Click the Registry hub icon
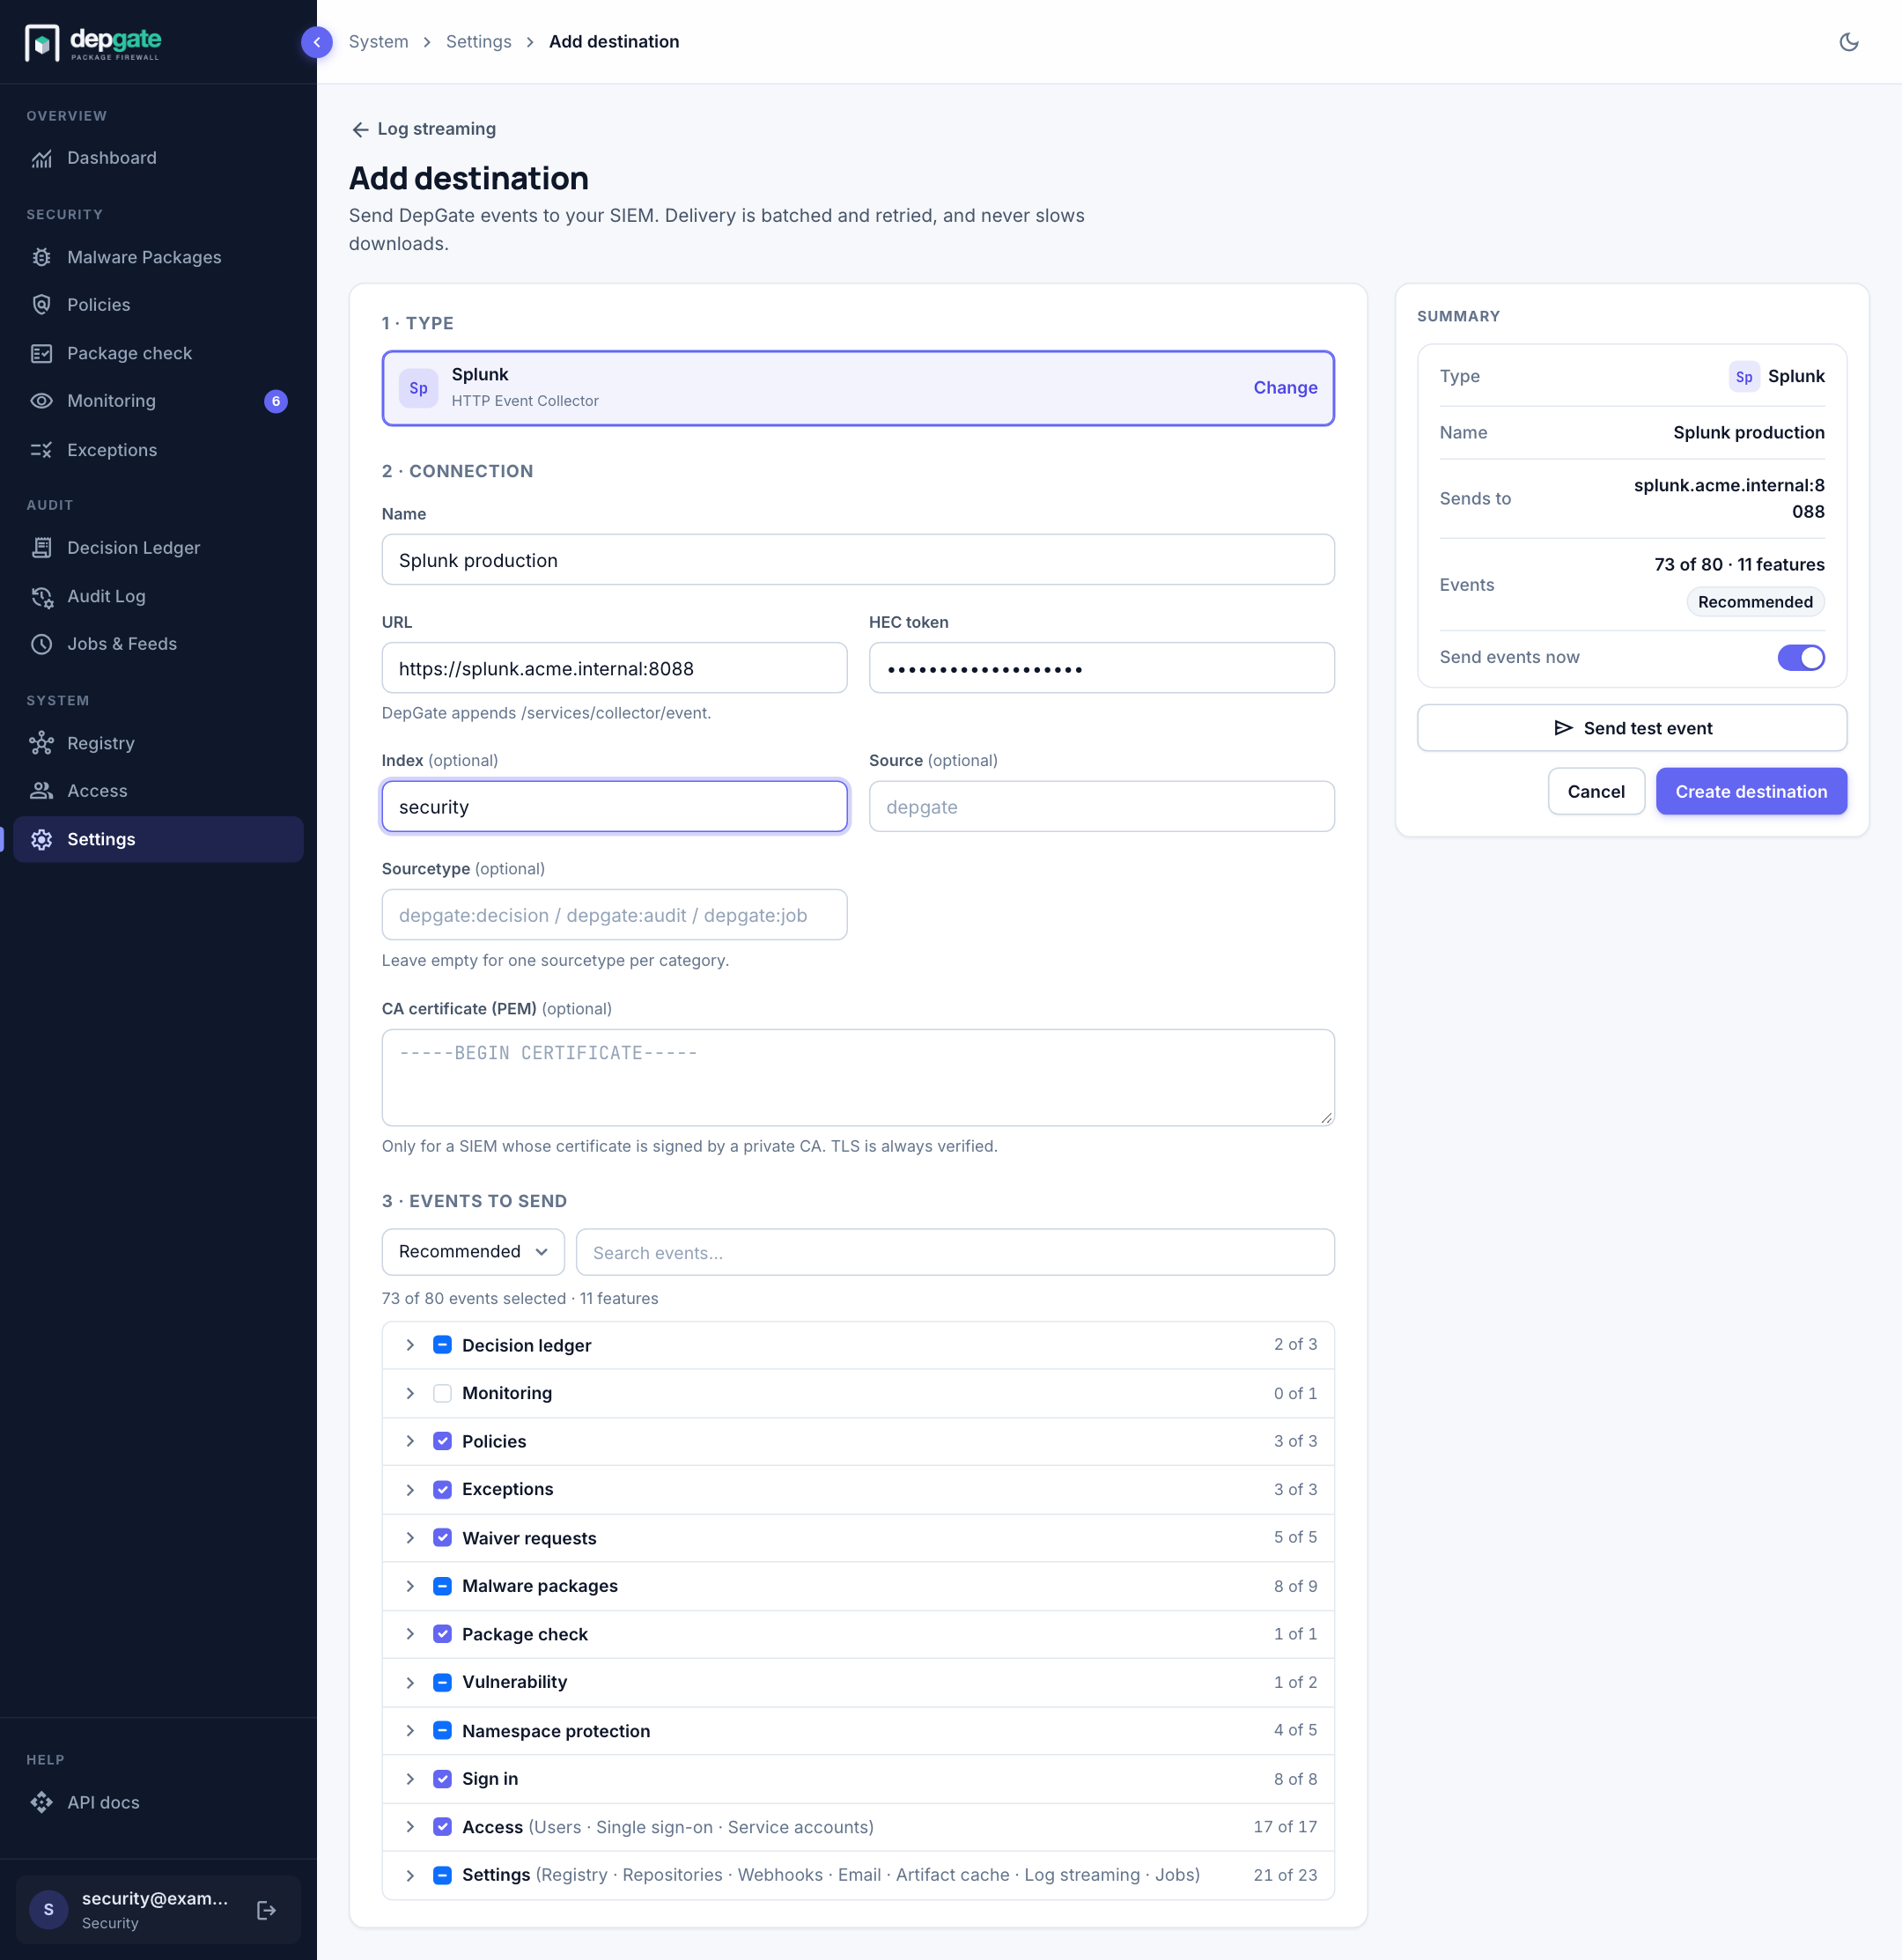Image resolution: width=1902 pixels, height=1960 pixels. (41, 743)
